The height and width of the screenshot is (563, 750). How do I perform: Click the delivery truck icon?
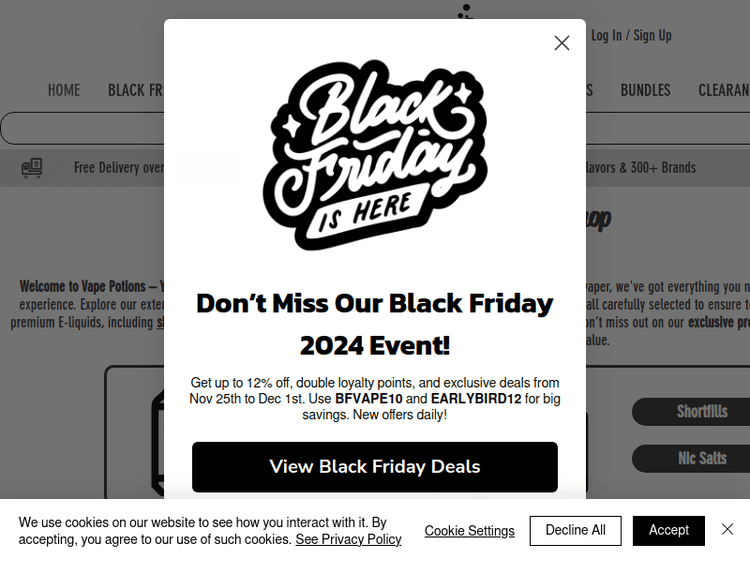point(32,168)
